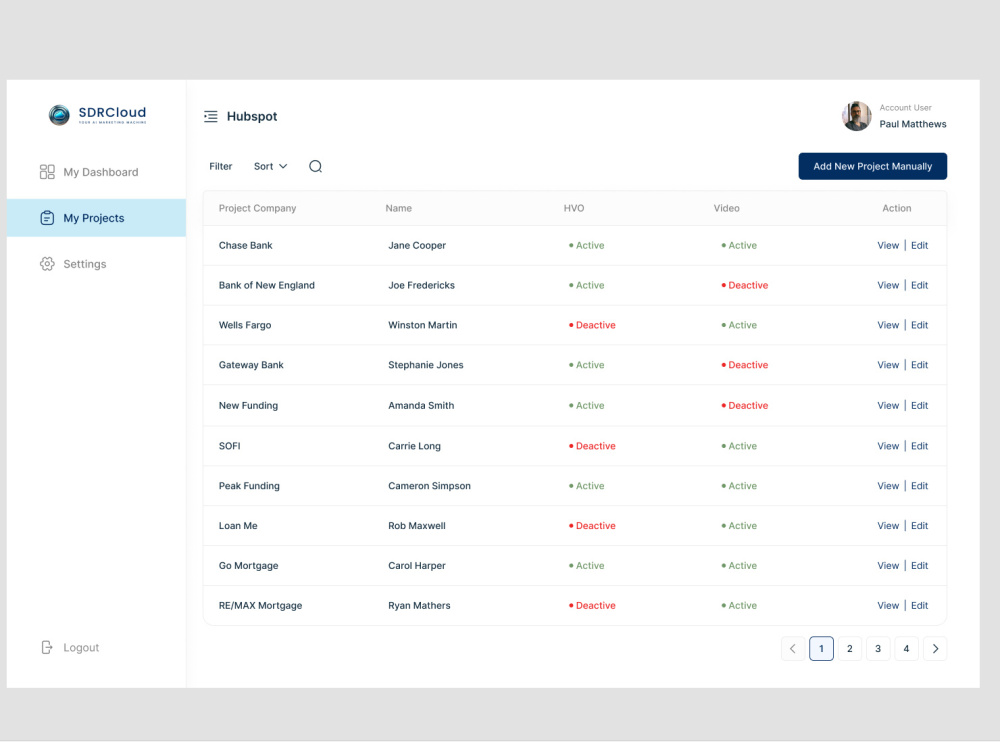
Task: Open the My Dashboard menu item
Action: point(96,172)
